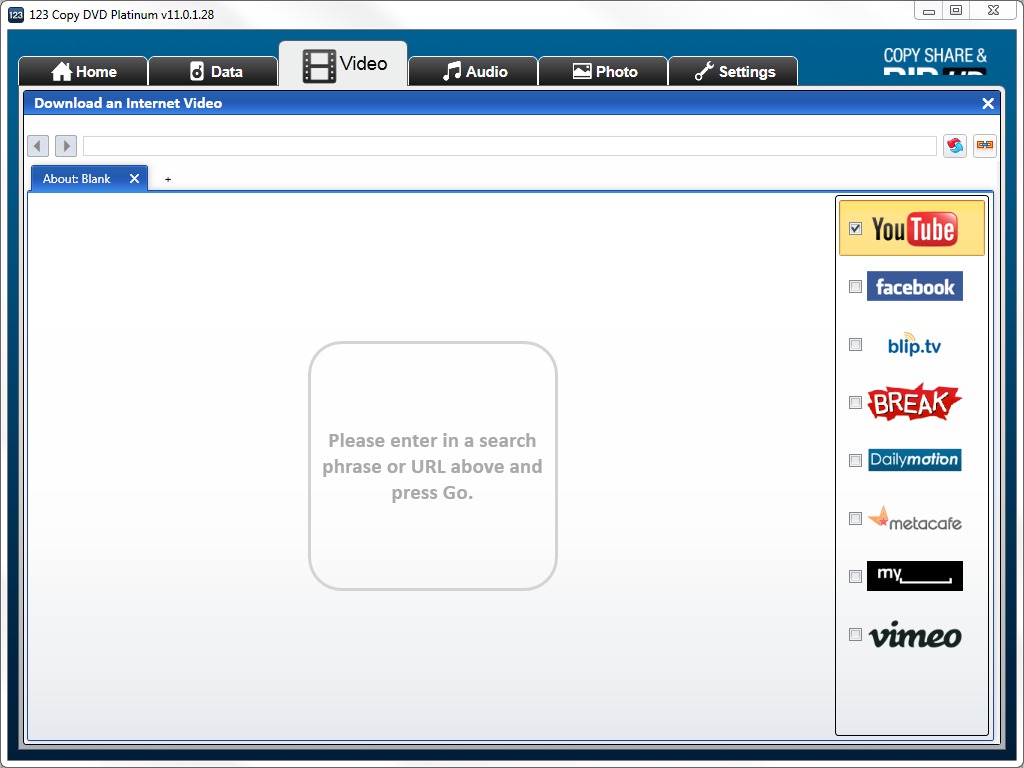Enable the blip.tv checkbox

(856, 345)
